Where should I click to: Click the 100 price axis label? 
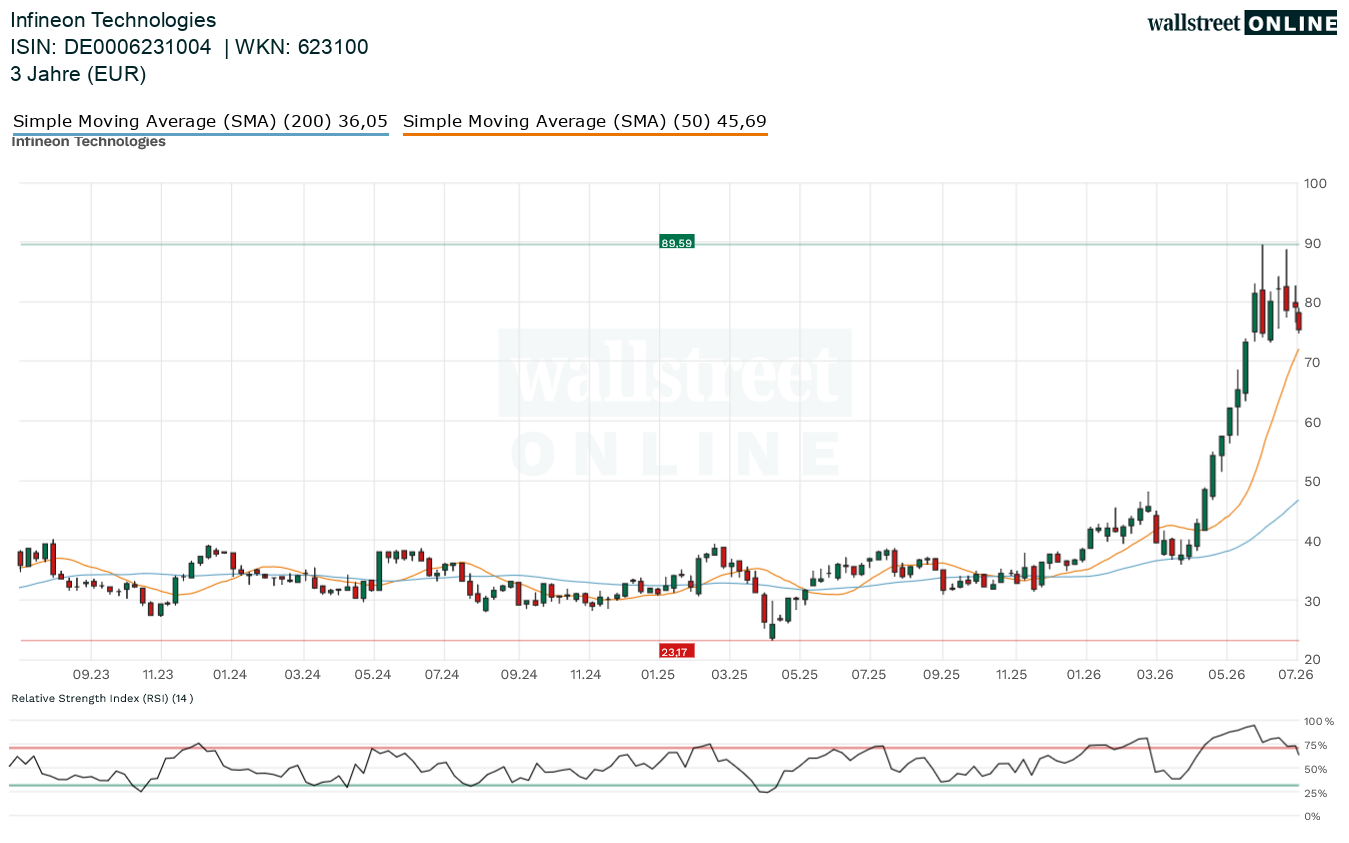[1315, 183]
